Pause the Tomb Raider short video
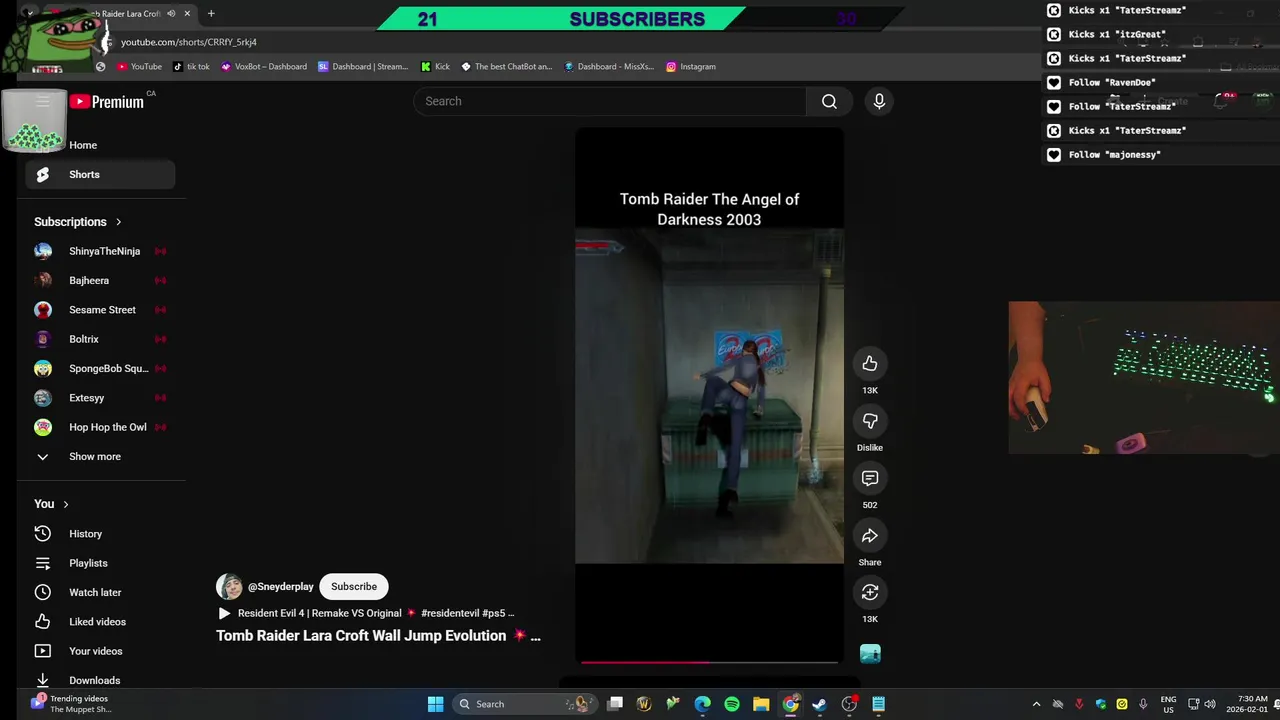The height and width of the screenshot is (720, 1280). (709, 395)
